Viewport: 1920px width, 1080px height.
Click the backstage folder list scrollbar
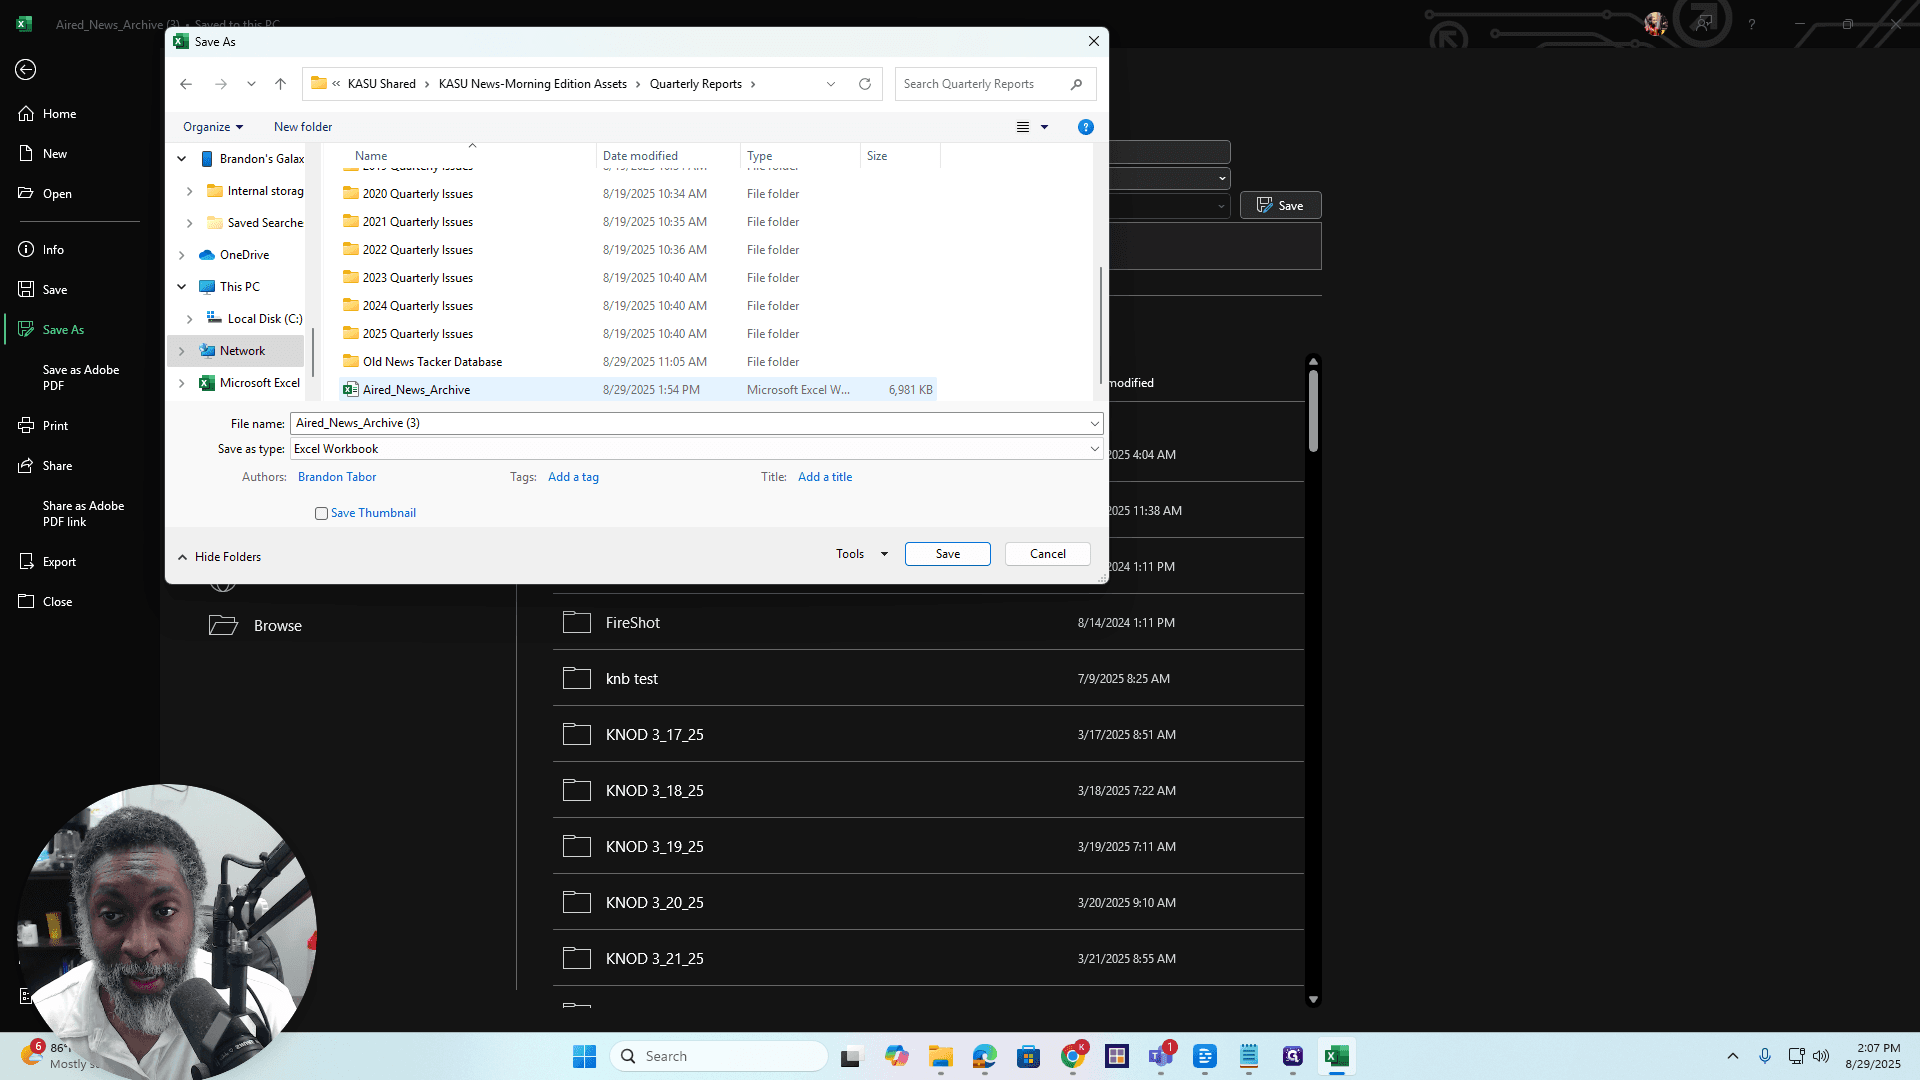click(x=1313, y=413)
